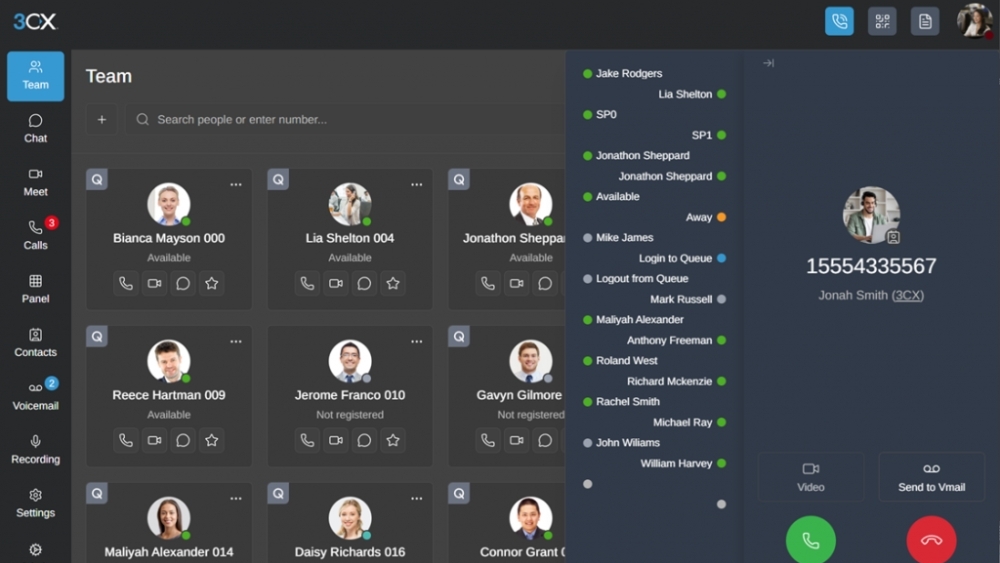
Task: Open the 3CX link for Jonah Smith
Action: click(908, 295)
